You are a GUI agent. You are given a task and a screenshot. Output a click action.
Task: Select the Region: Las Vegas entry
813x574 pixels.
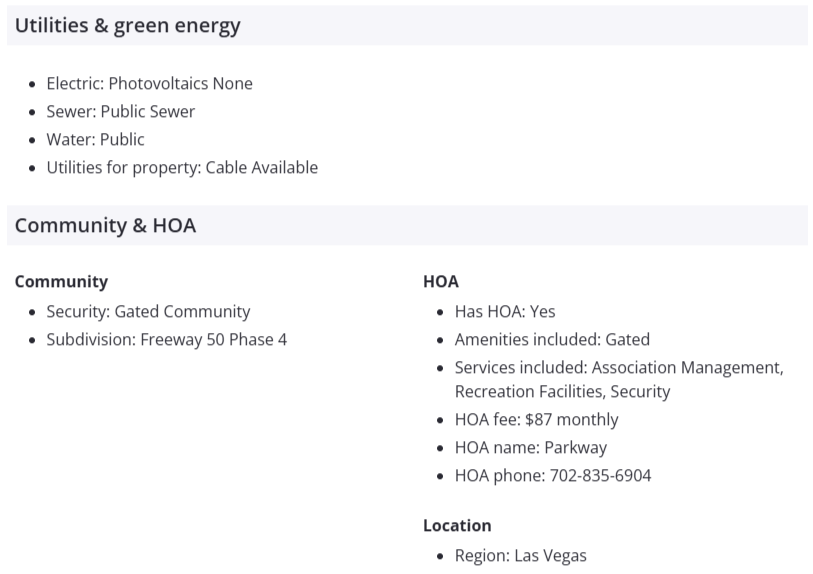click(x=520, y=556)
